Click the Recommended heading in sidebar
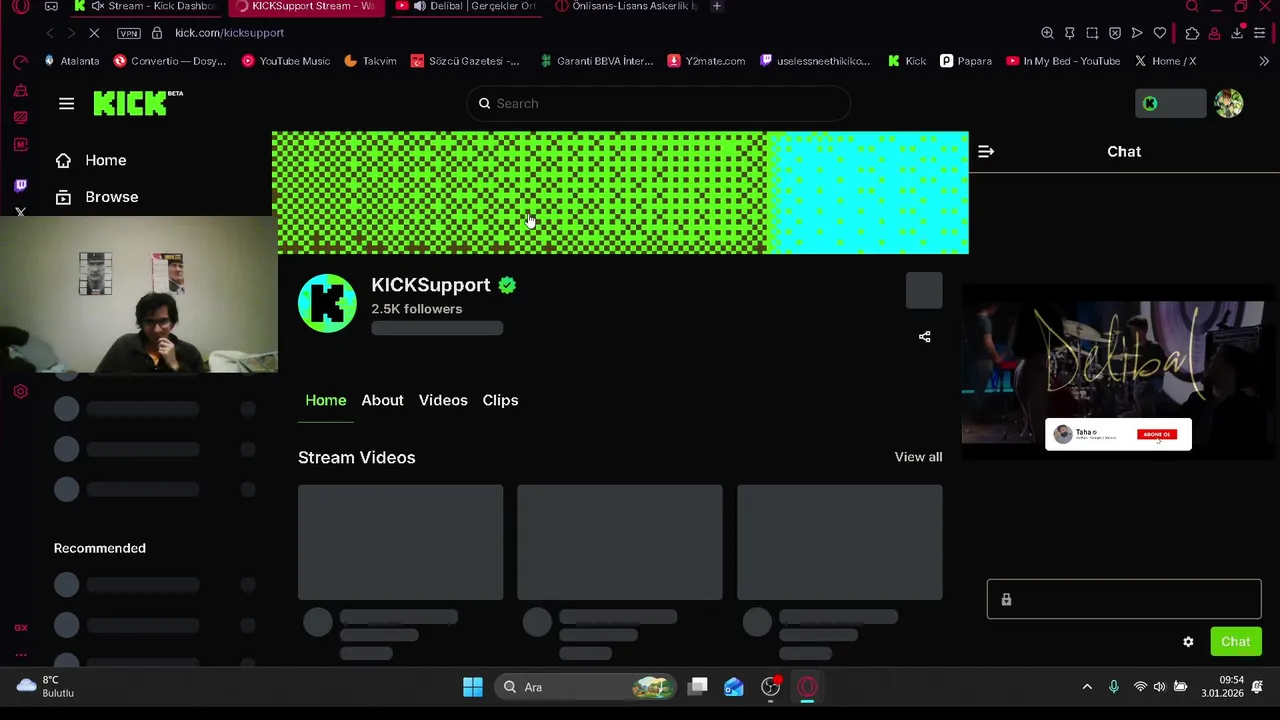The width and height of the screenshot is (1280, 720). point(99,548)
